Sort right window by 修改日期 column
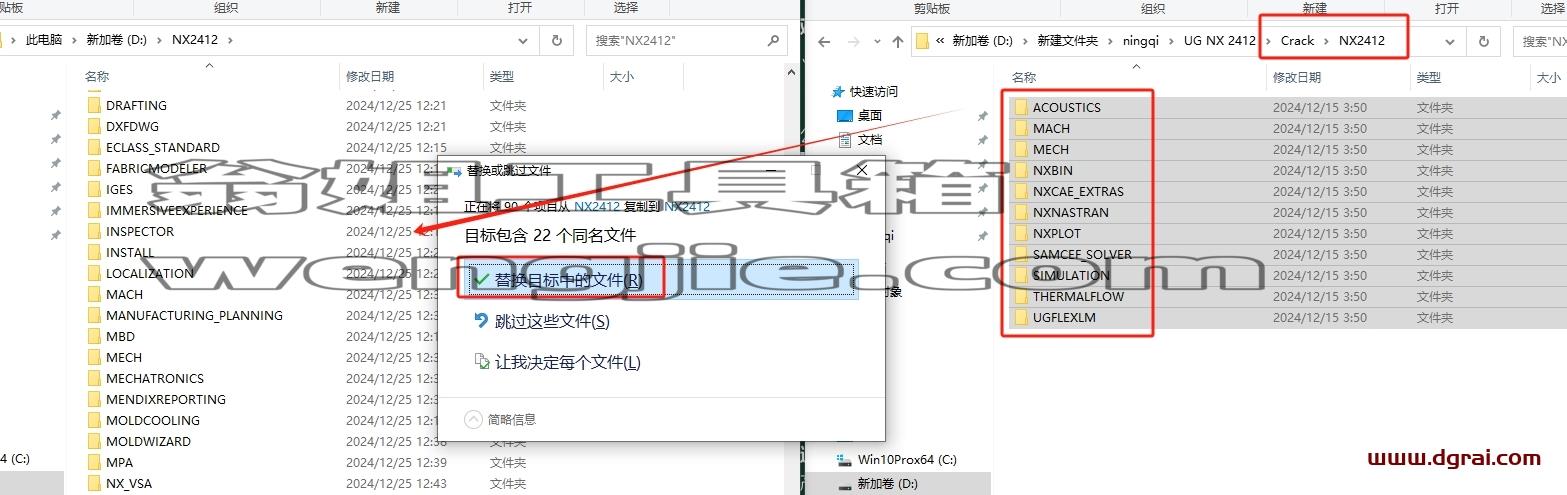Screen dimensions: 1567x495 [x=1297, y=77]
